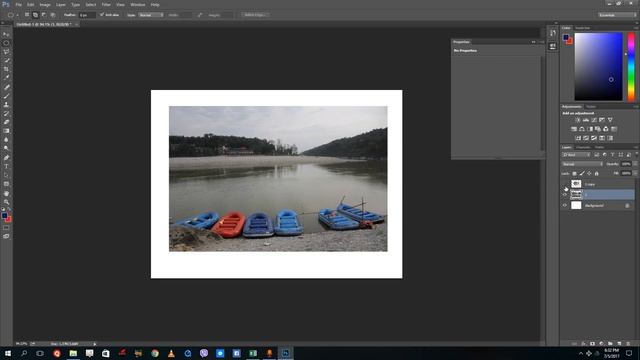Click the hue spectrum slider in Color panel
Image resolution: width=640 pixels, height=360 pixels.
tap(631, 67)
